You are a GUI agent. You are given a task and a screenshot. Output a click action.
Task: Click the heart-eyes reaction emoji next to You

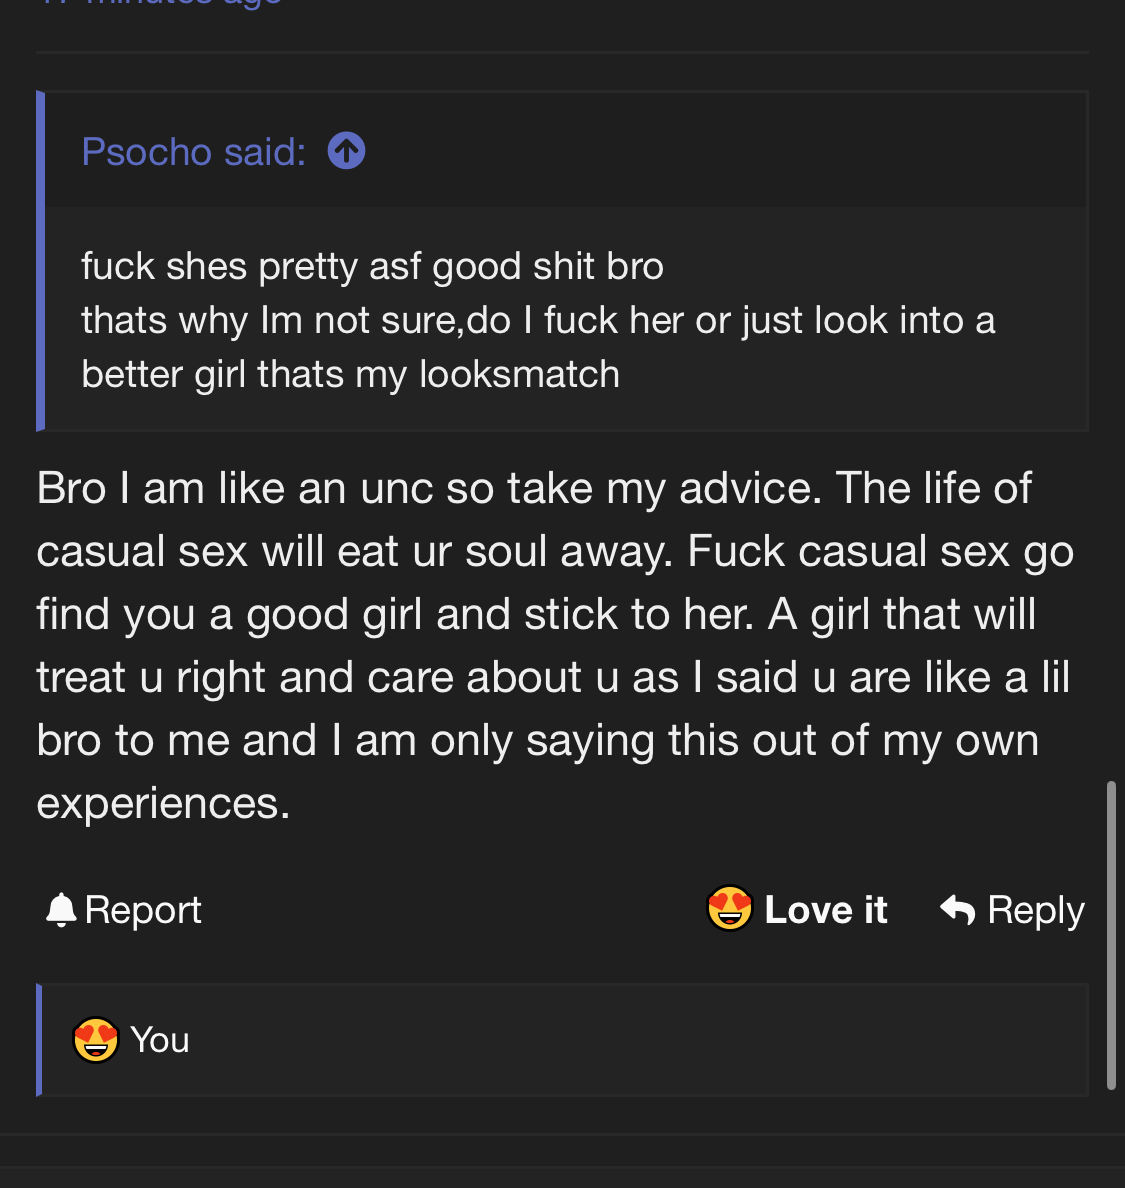[95, 1040]
